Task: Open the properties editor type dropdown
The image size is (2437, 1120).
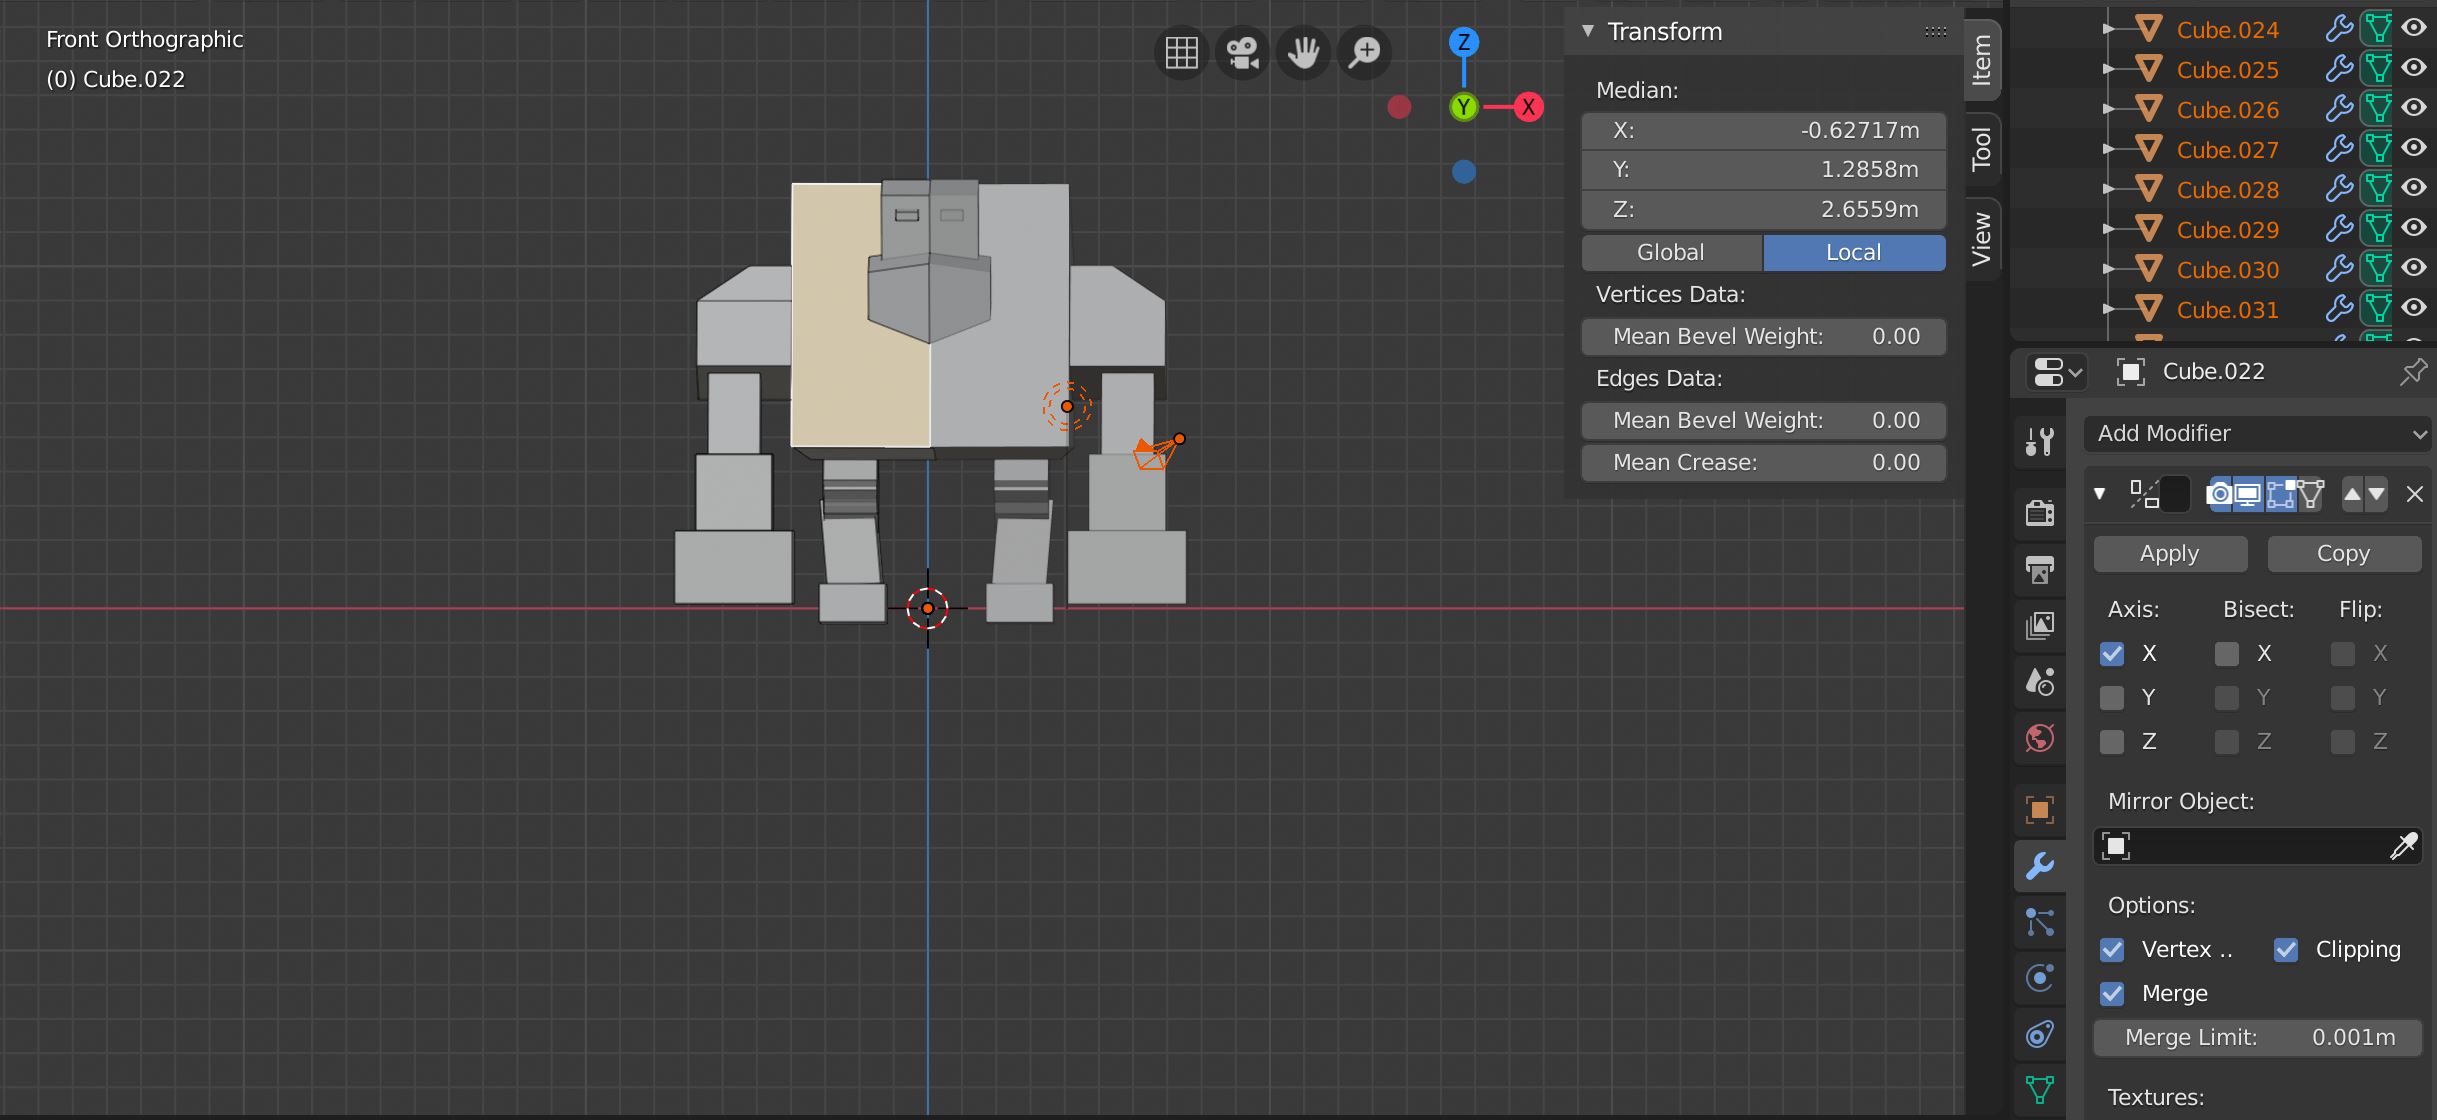Action: click(2056, 372)
